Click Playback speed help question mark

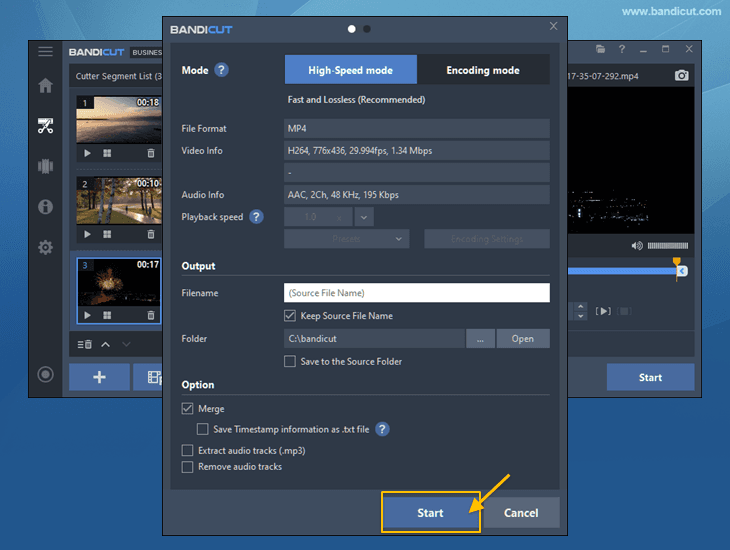(x=256, y=217)
